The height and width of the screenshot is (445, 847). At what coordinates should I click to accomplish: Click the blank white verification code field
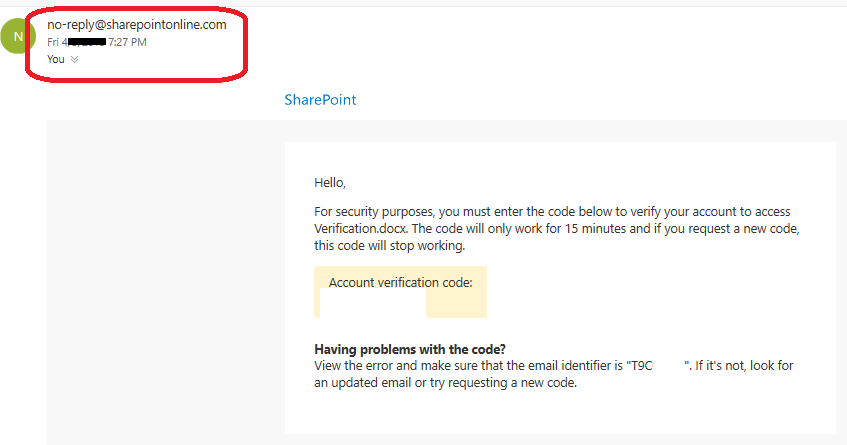pyautogui.click(x=373, y=303)
